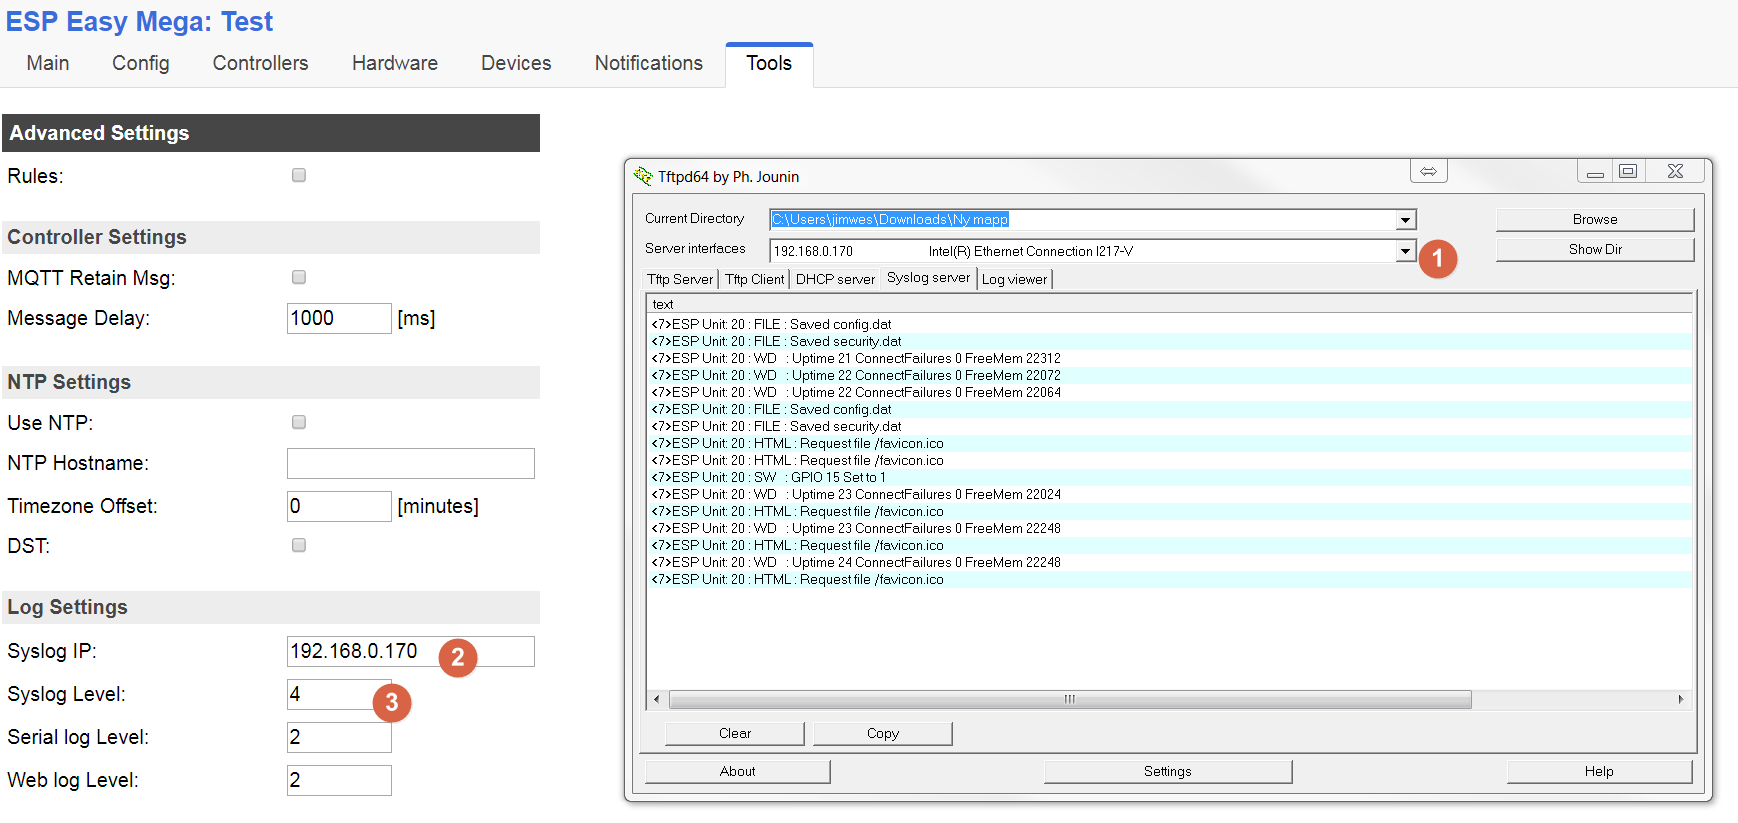Click the Advanced Settings header
The height and width of the screenshot is (823, 1738).
(271, 133)
